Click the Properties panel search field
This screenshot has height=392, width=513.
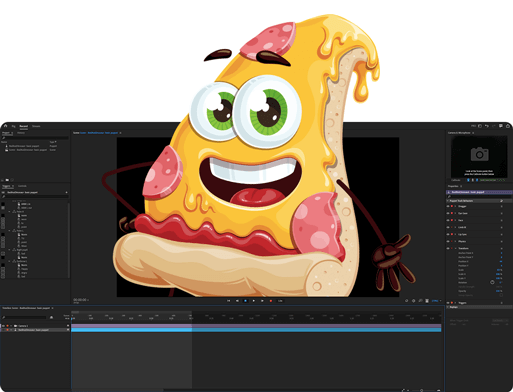(x=479, y=197)
